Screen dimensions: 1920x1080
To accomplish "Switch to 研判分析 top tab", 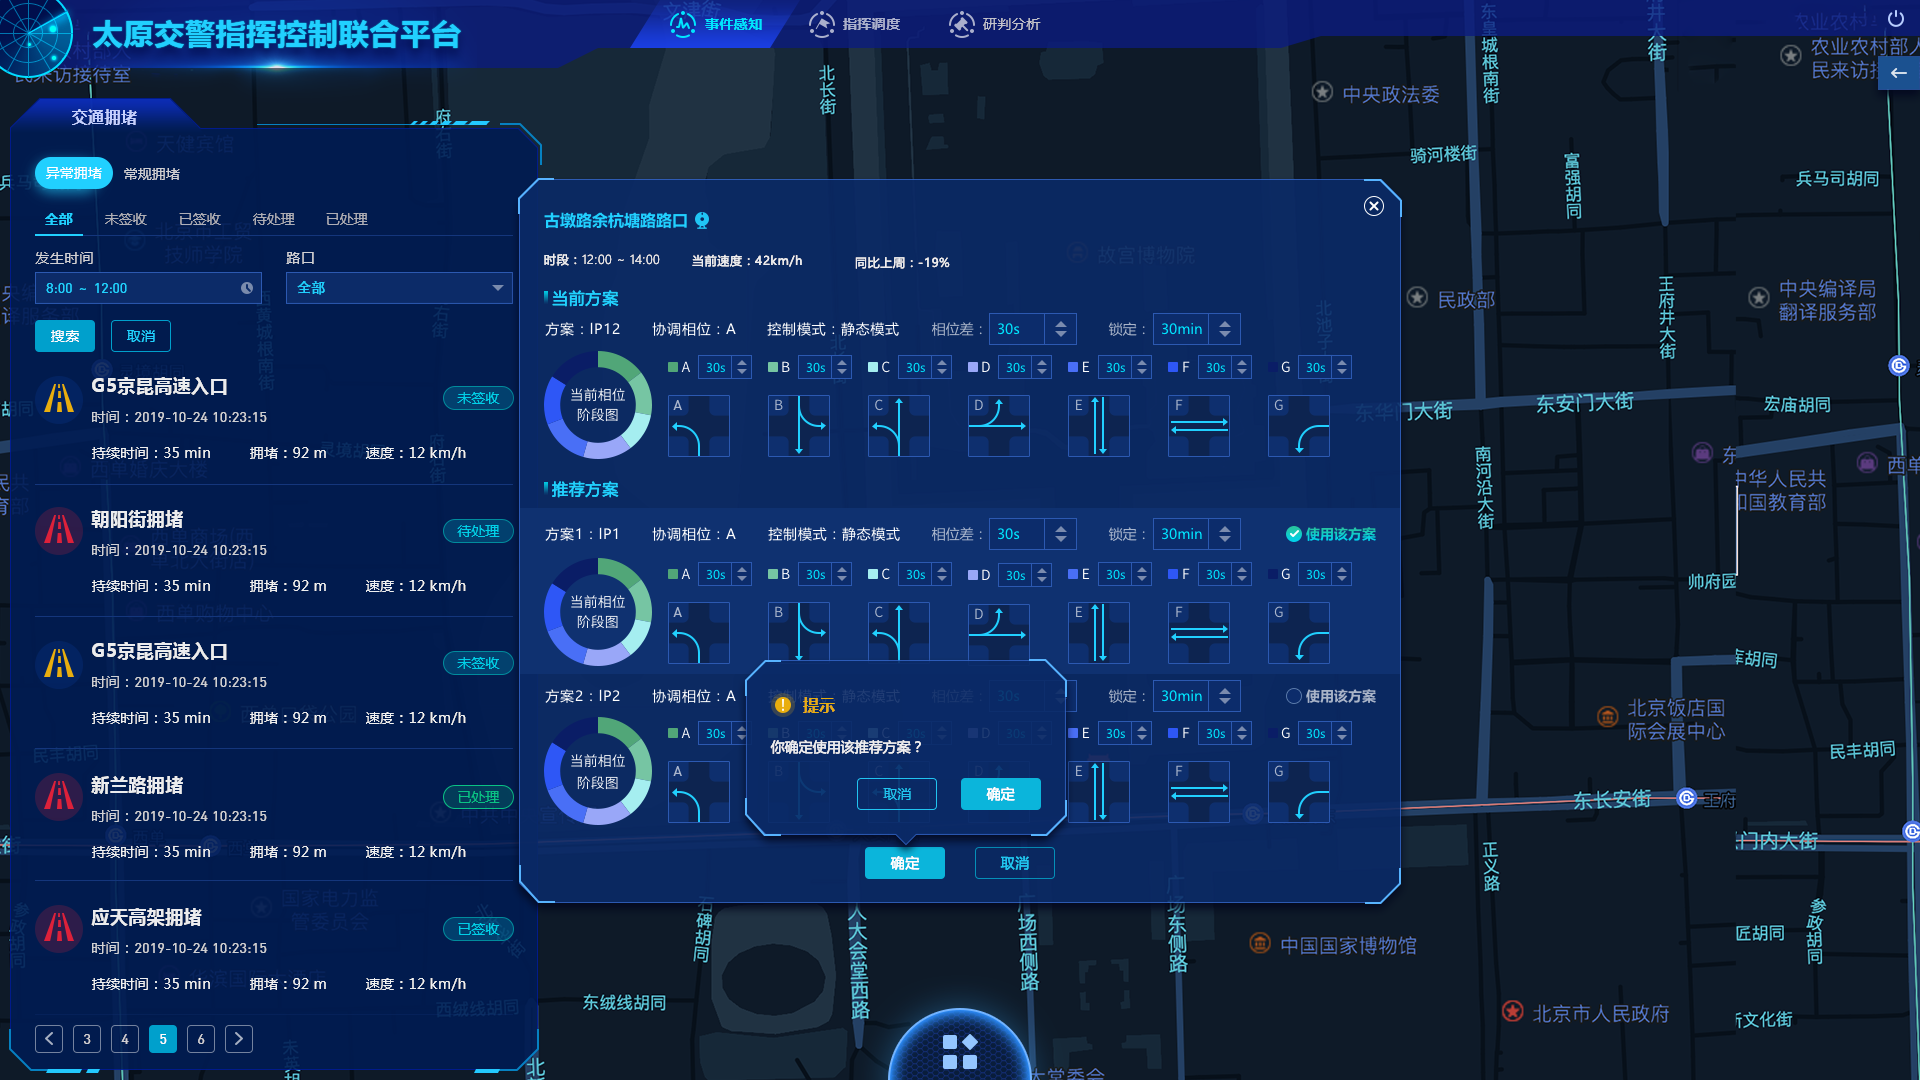I will (995, 24).
